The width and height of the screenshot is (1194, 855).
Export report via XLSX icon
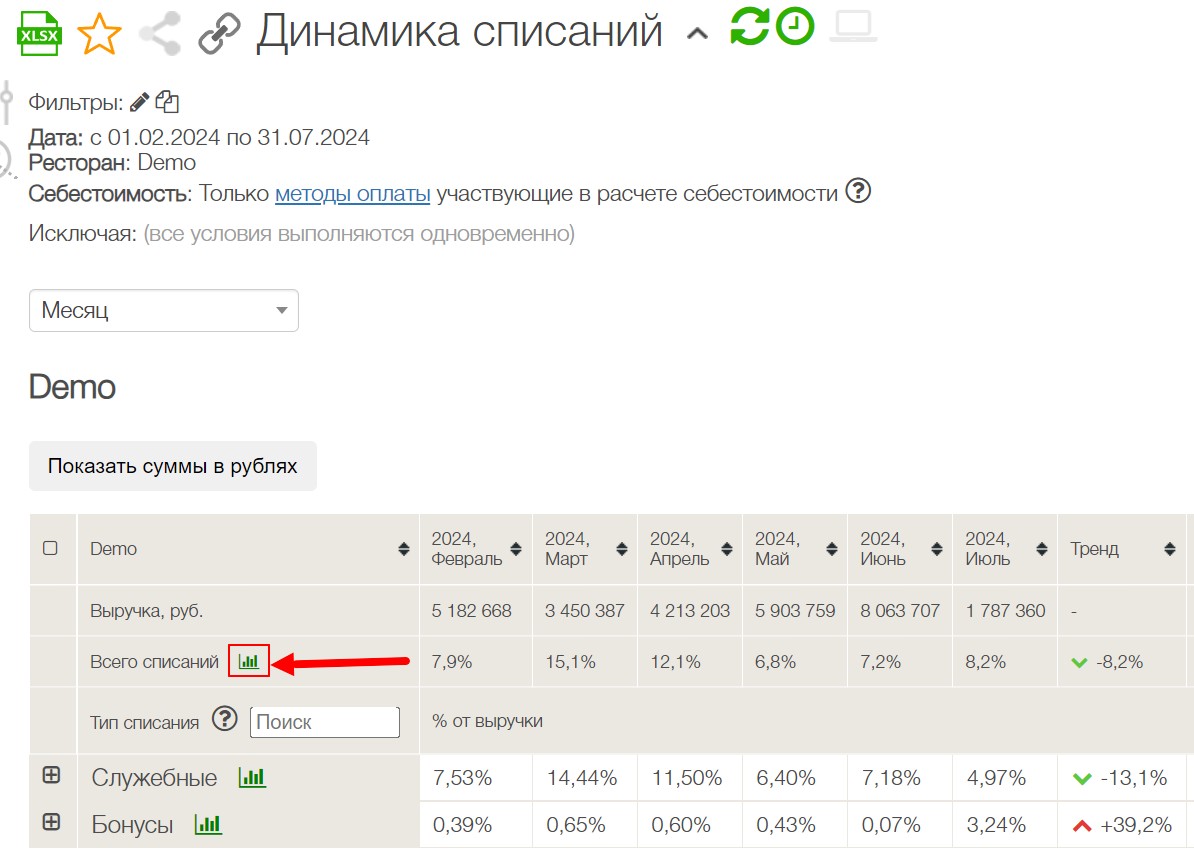click(x=40, y=33)
